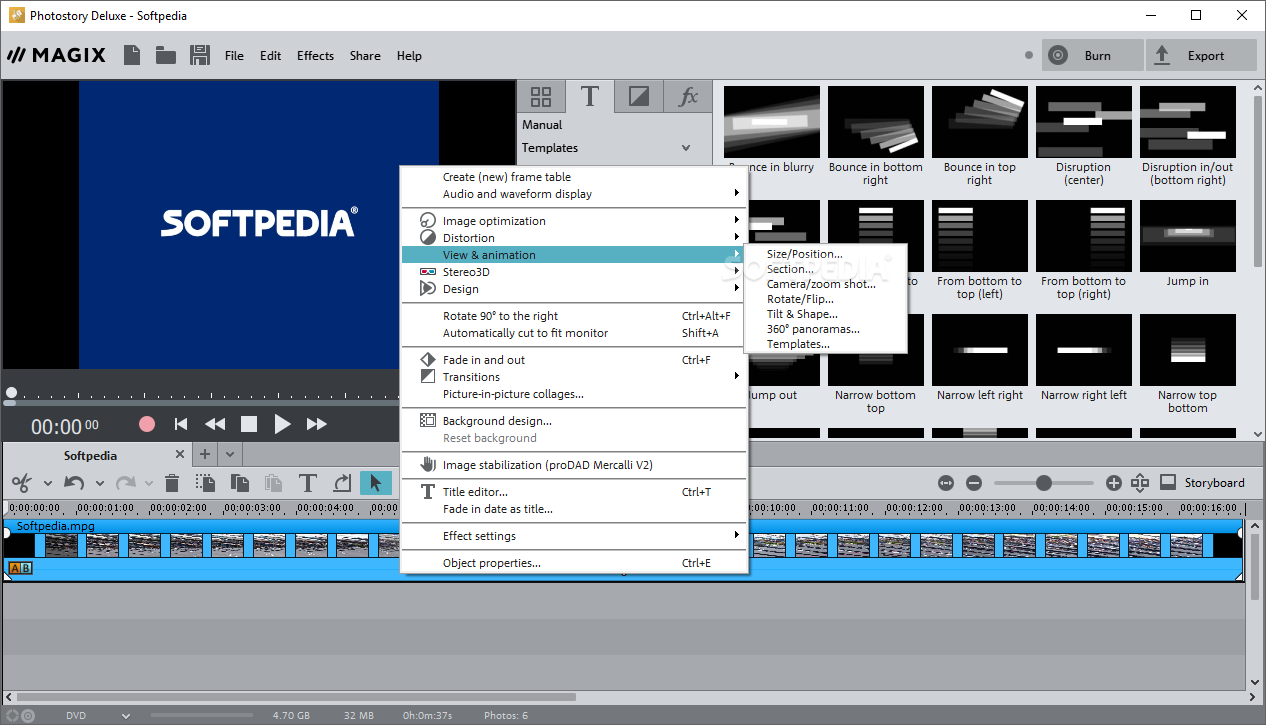Viewport: 1266px width, 725px height.
Task: Open the project tabs dropdown arrow
Action: tap(229, 454)
